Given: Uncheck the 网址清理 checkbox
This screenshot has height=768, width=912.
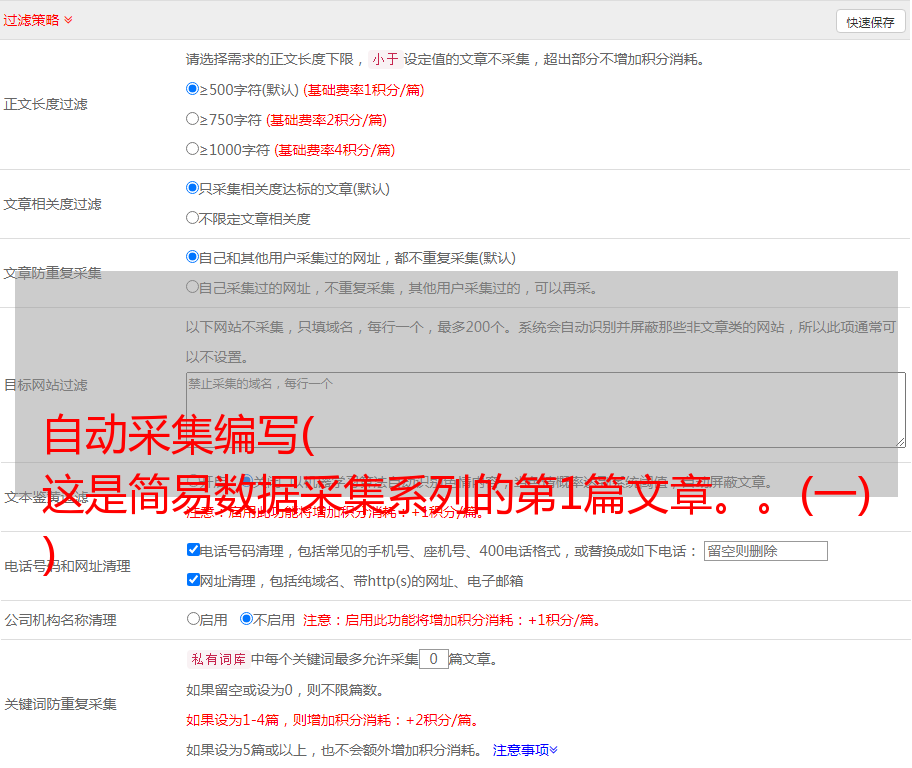Looking at the screenshot, I should click(194, 580).
